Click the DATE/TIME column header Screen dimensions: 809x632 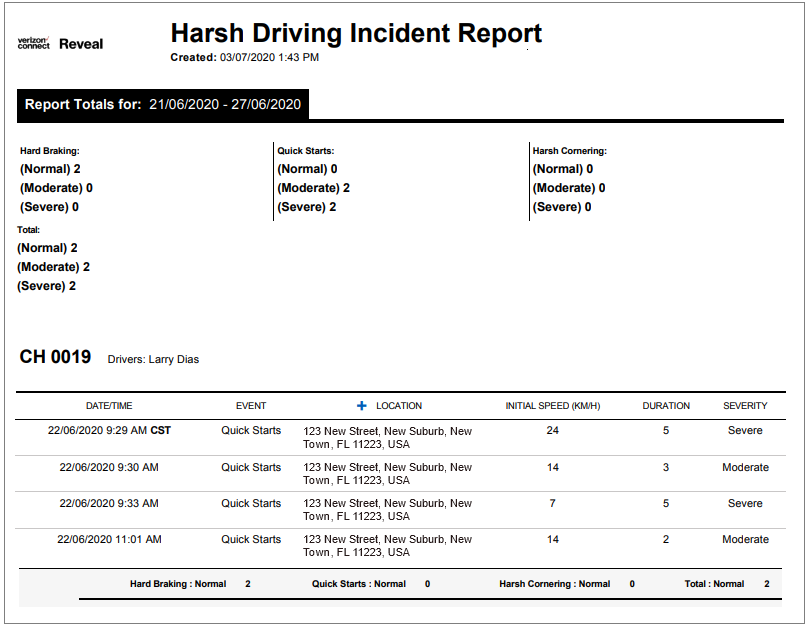109,406
